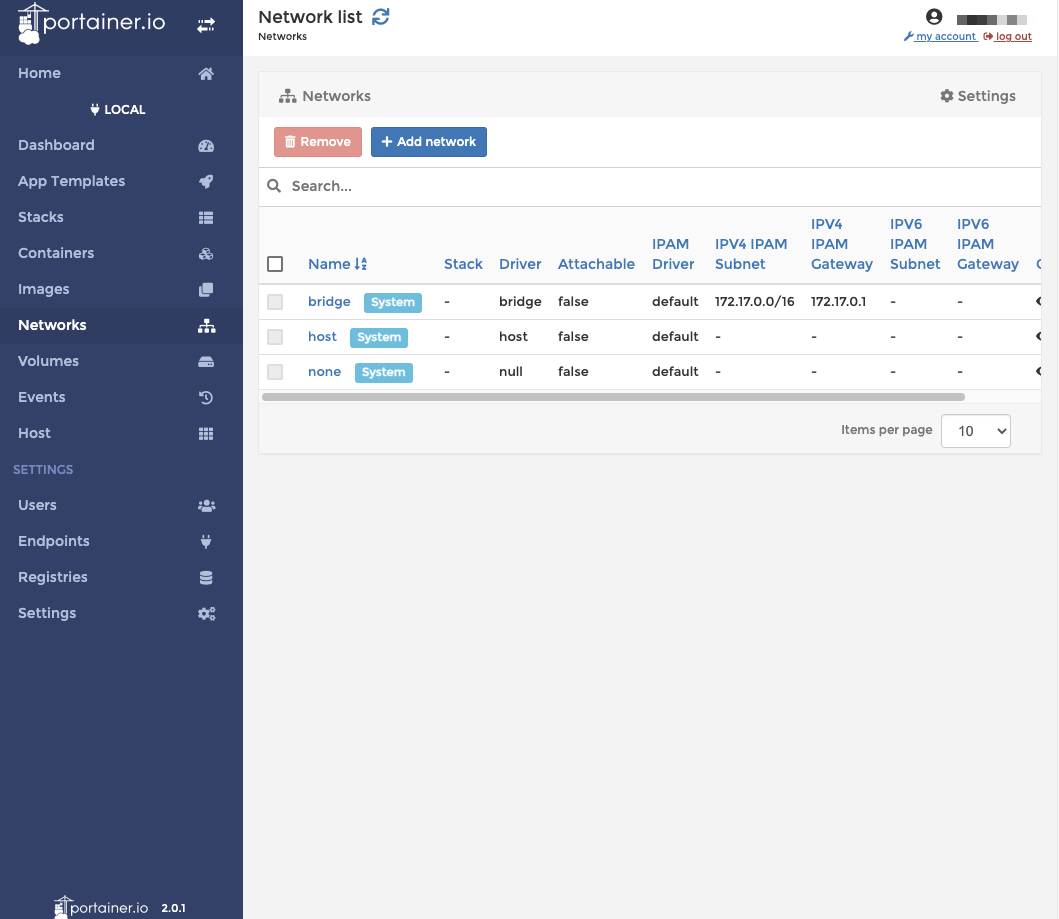The image size is (1059, 919).
Task: Open table Settings in the Networks panel
Action: coord(977,95)
